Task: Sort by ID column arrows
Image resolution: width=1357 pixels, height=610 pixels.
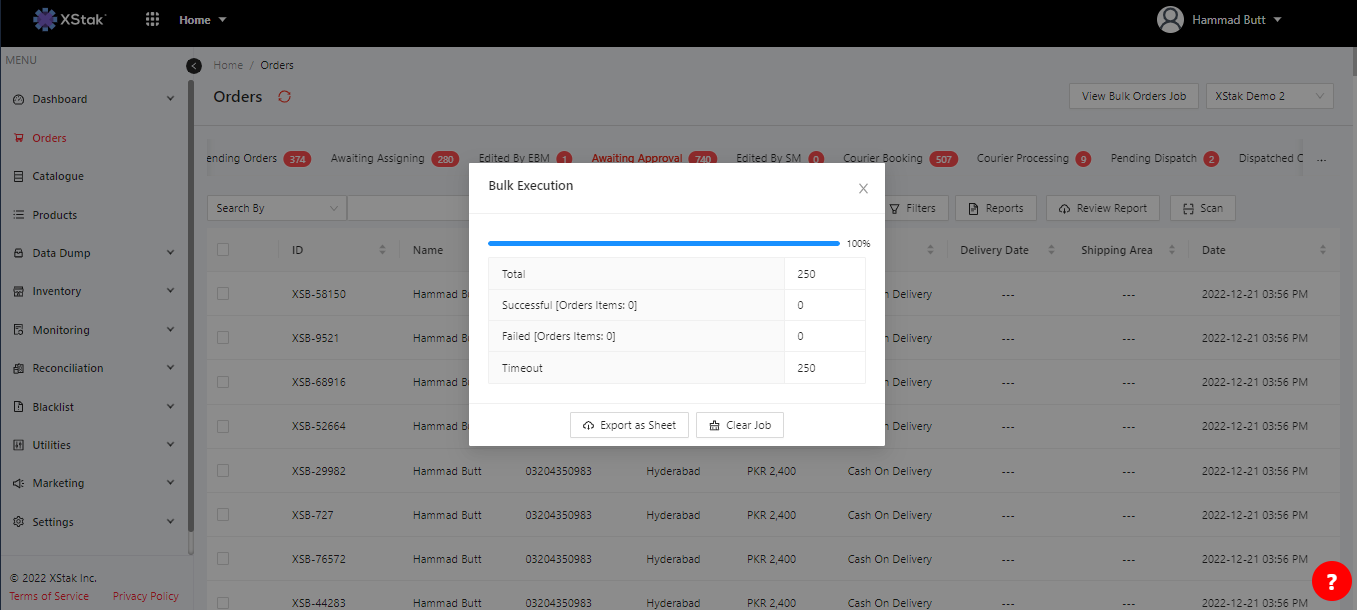Action: [382, 250]
